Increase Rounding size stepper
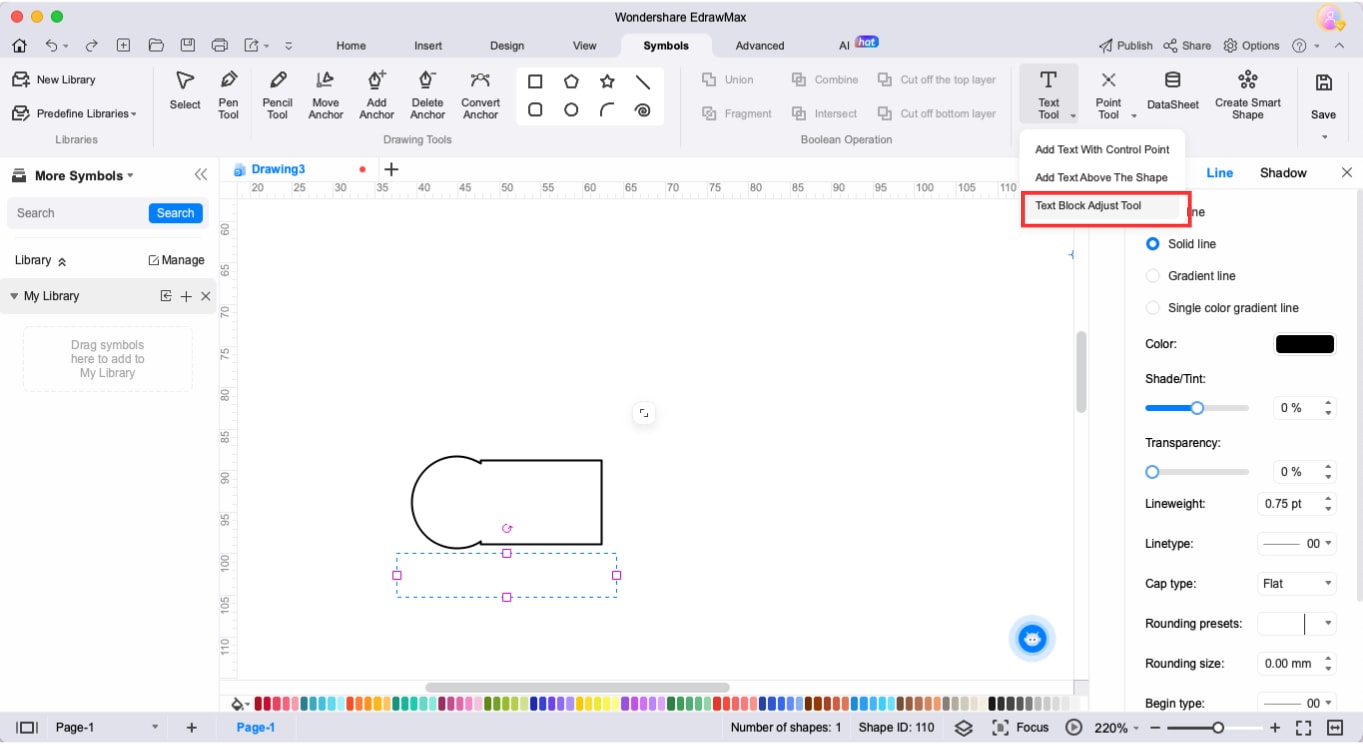Screen dimensions: 1363x744 click(1328, 659)
